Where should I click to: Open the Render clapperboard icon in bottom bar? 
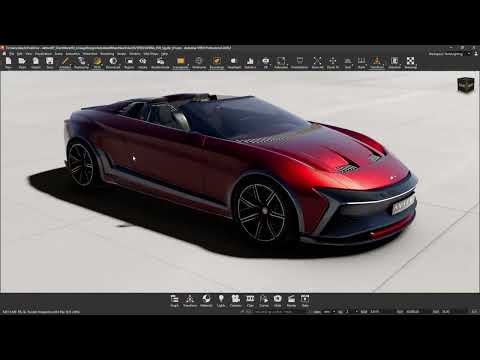(x=291, y=299)
